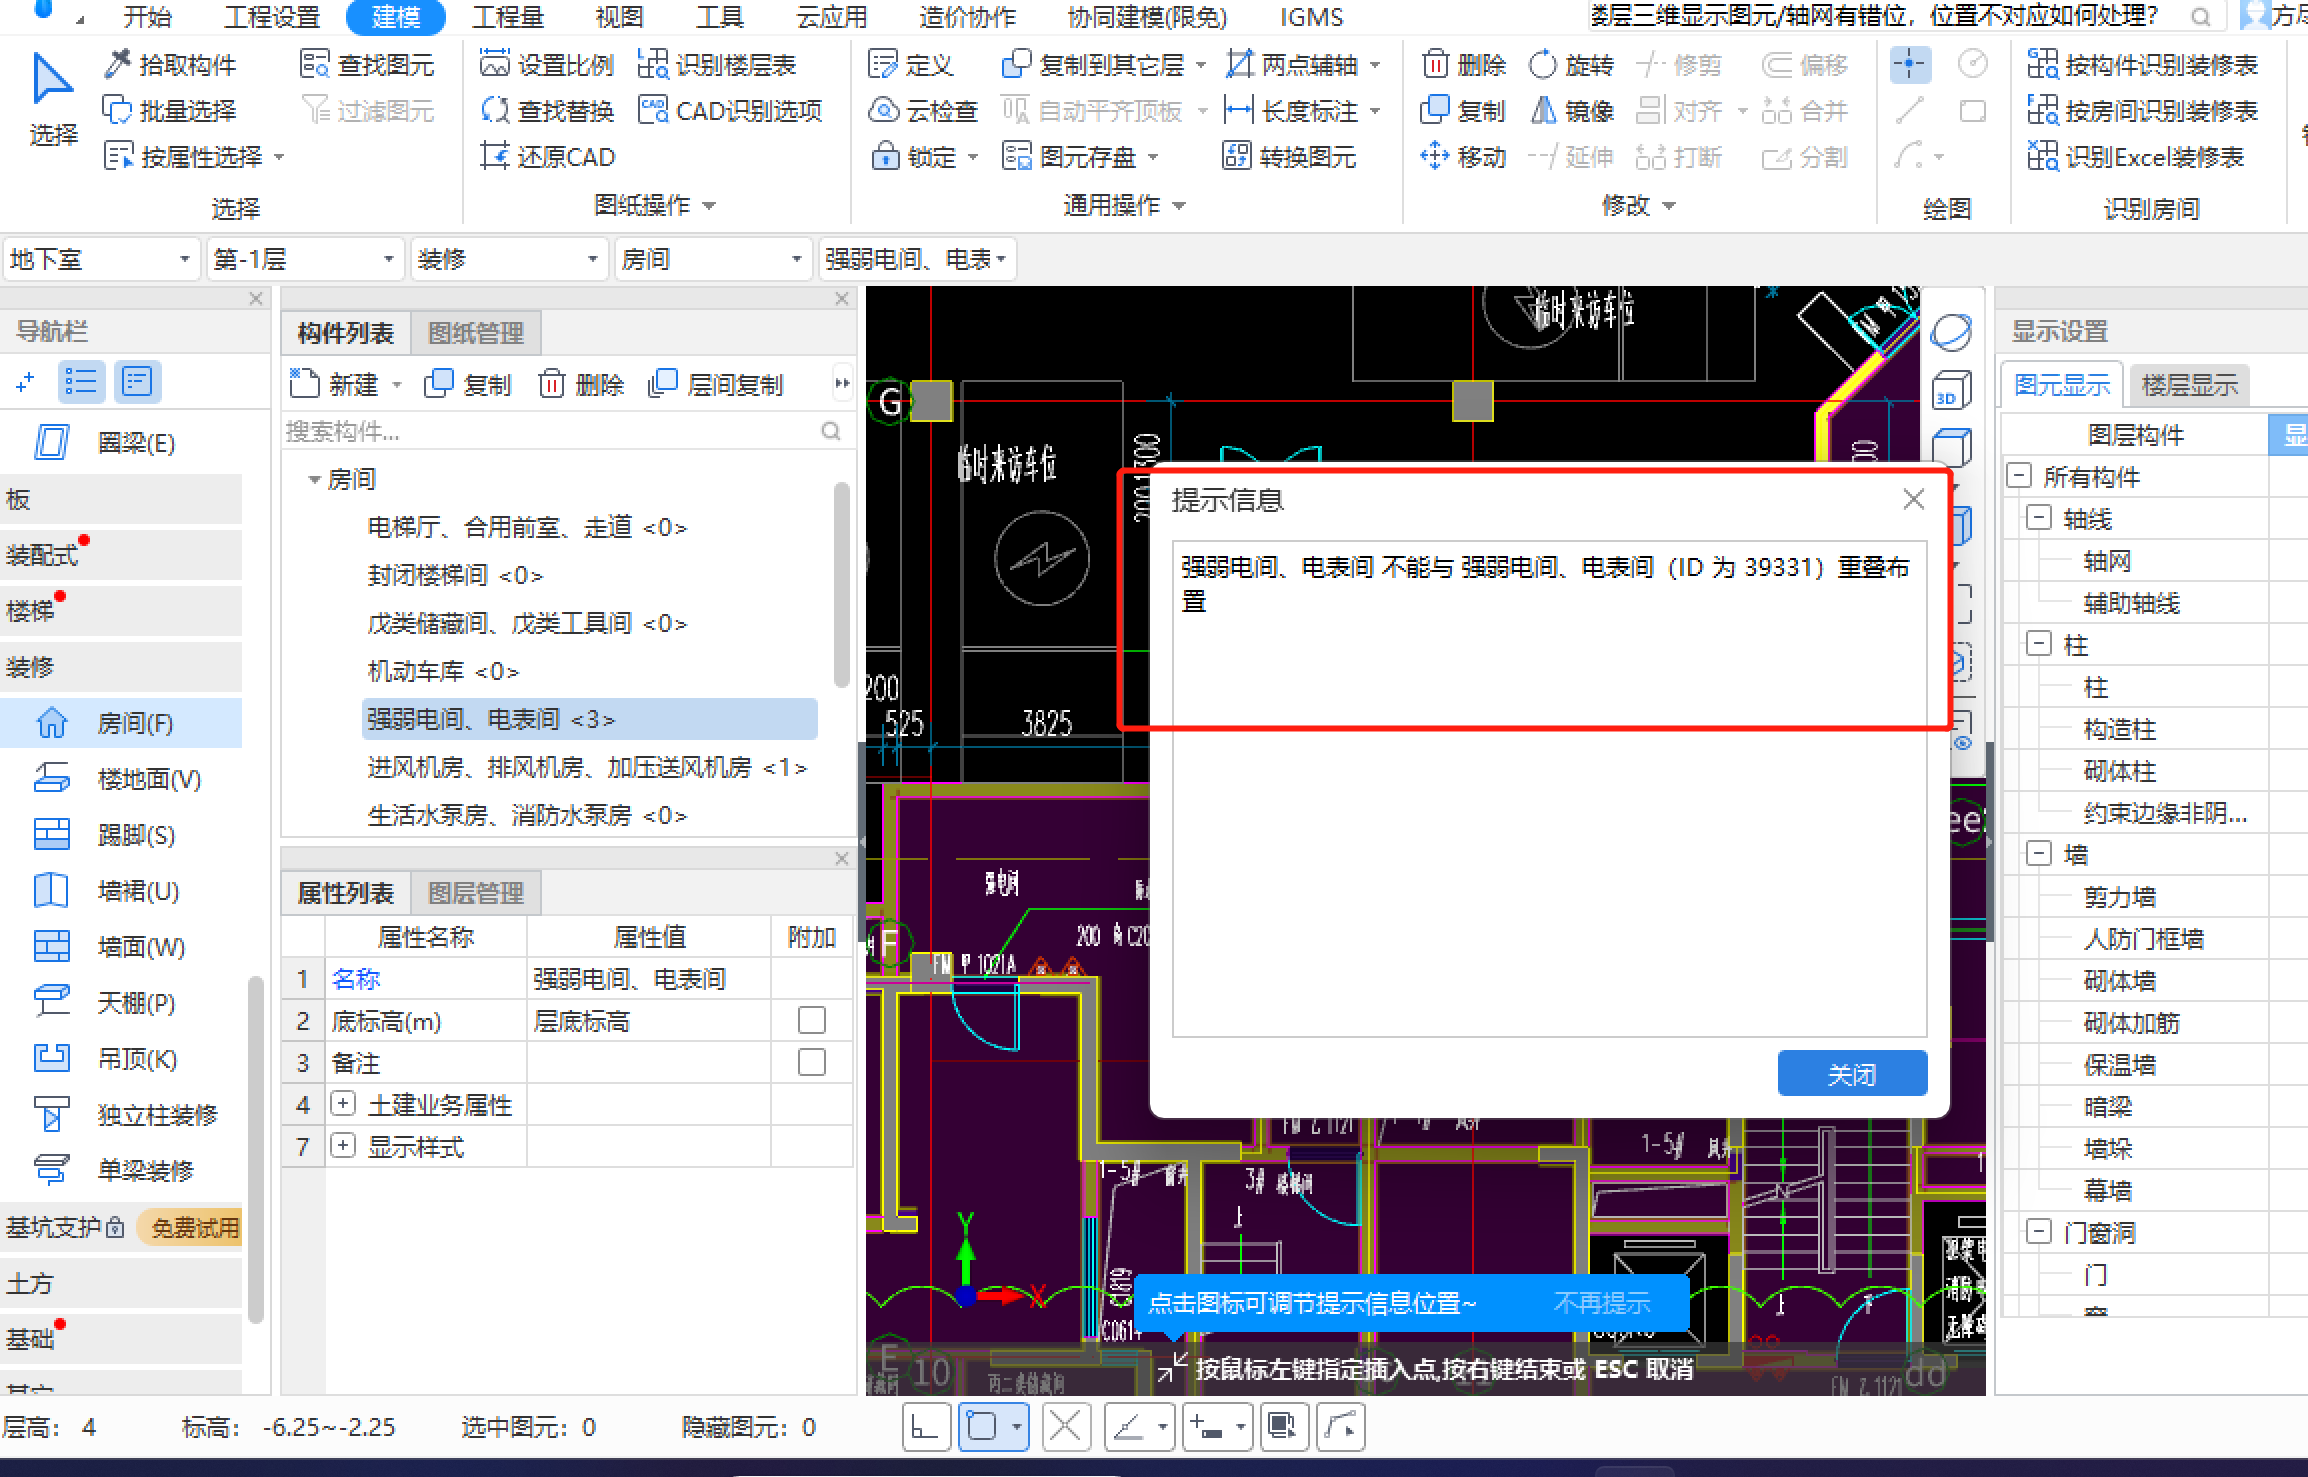The width and height of the screenshot is (2308, 1477).
Task: Switch to 图纸管理 tab
Action: (476, 333)
